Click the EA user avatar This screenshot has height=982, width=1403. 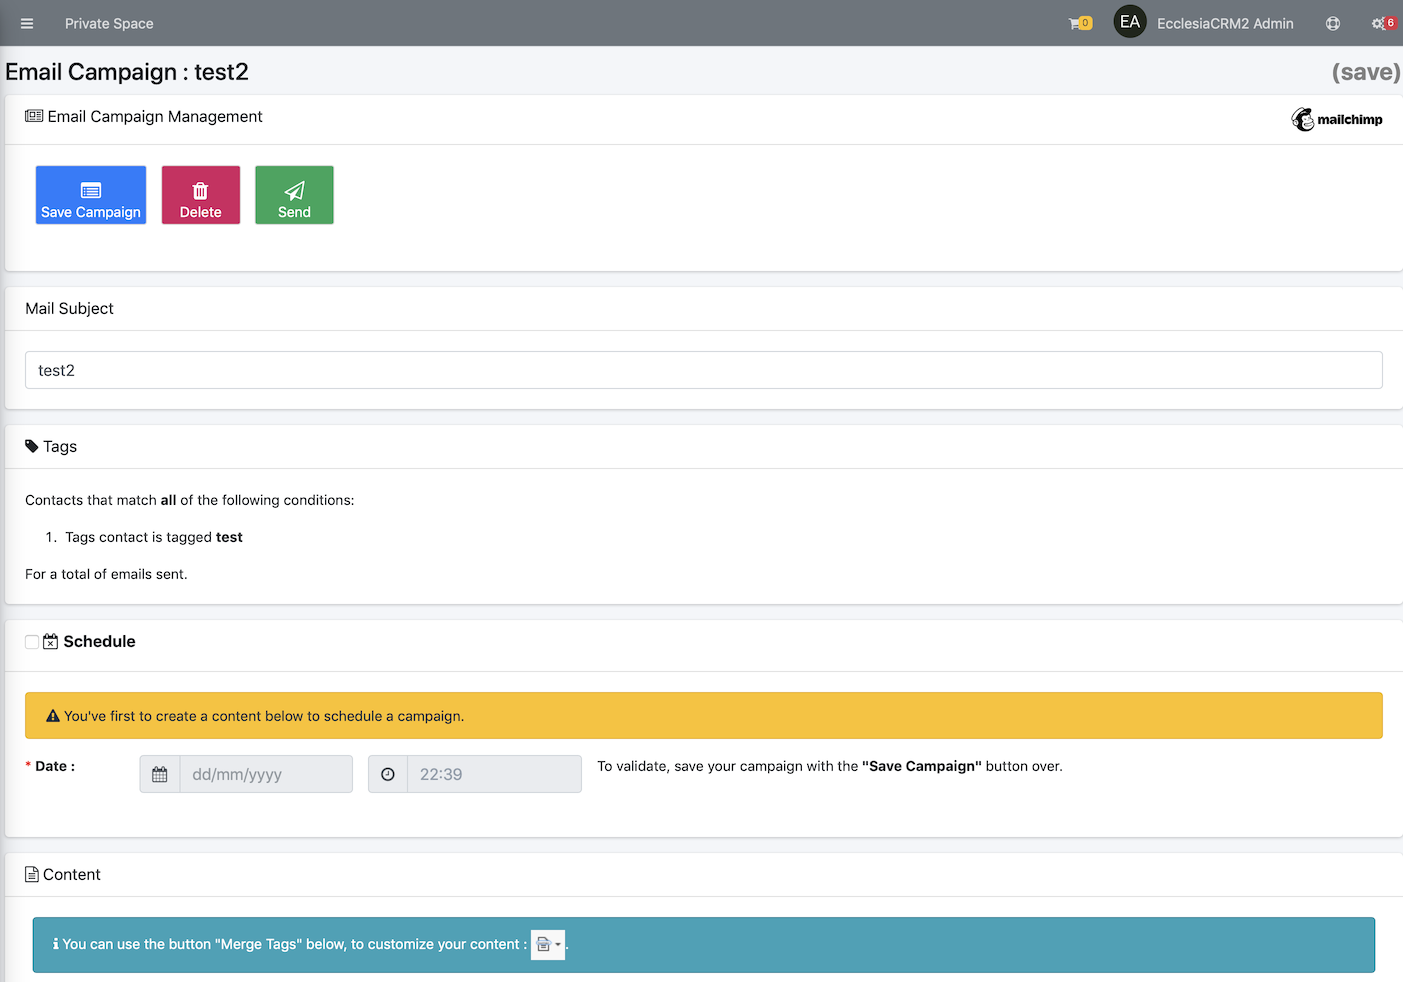pyautogui.click(x=1130, y=22)
